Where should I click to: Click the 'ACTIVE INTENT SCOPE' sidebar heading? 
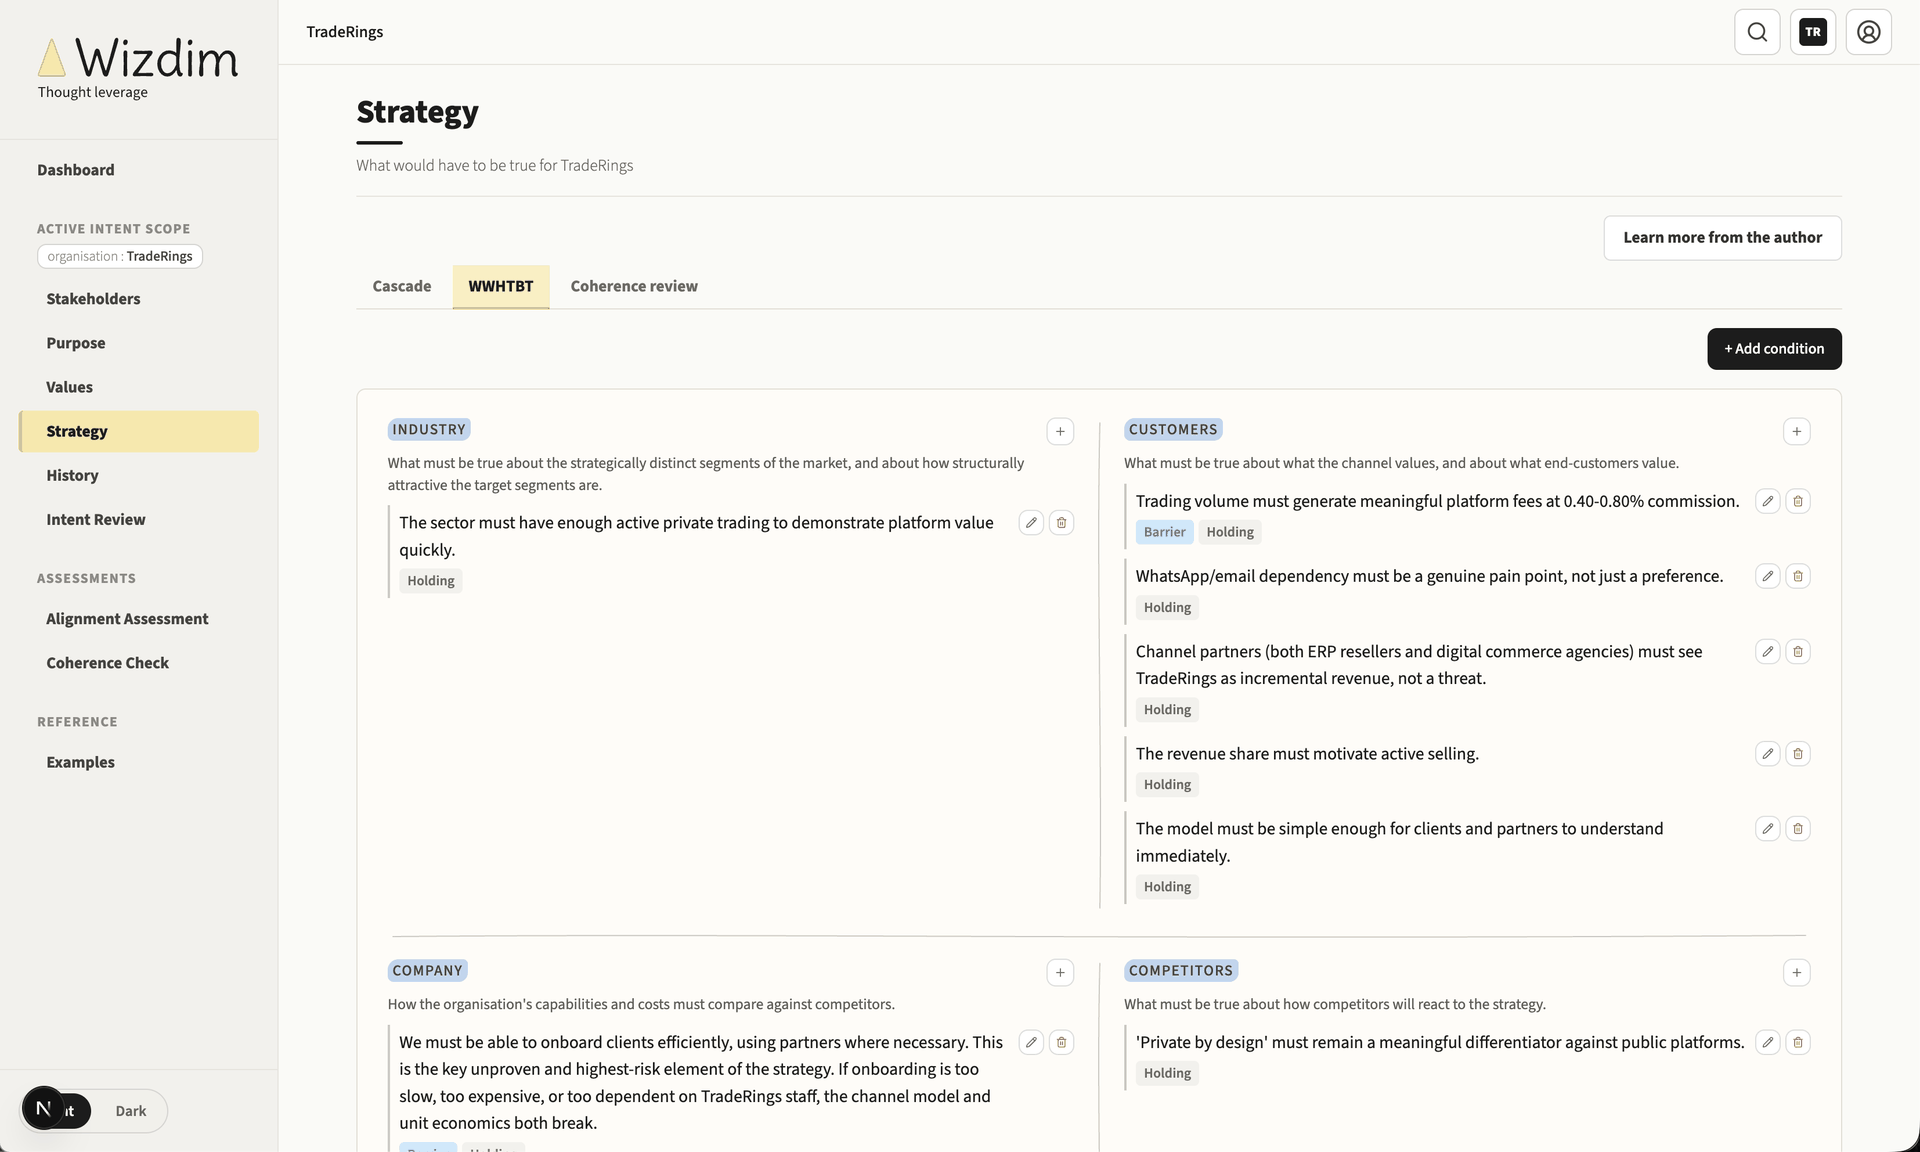pyautogui.click(x=114, y=229)
